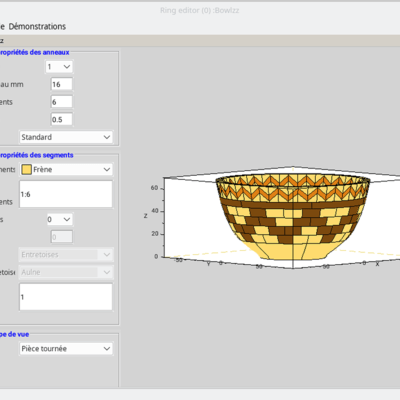The height and width of the screenshot is (400, 400).
Task: Click the segment range box showing 1:6
Action: pyautogui.click(x=66, y=194)
